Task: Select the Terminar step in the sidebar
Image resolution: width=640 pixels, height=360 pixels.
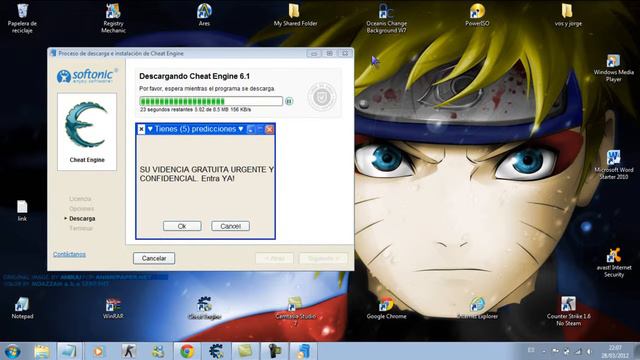Action: (x=81, y=229)
